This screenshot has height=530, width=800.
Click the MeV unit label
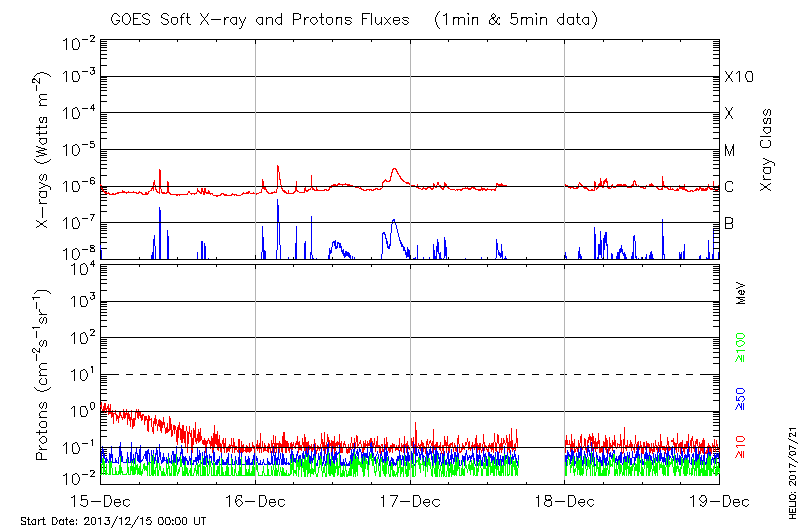click(742, 292)
